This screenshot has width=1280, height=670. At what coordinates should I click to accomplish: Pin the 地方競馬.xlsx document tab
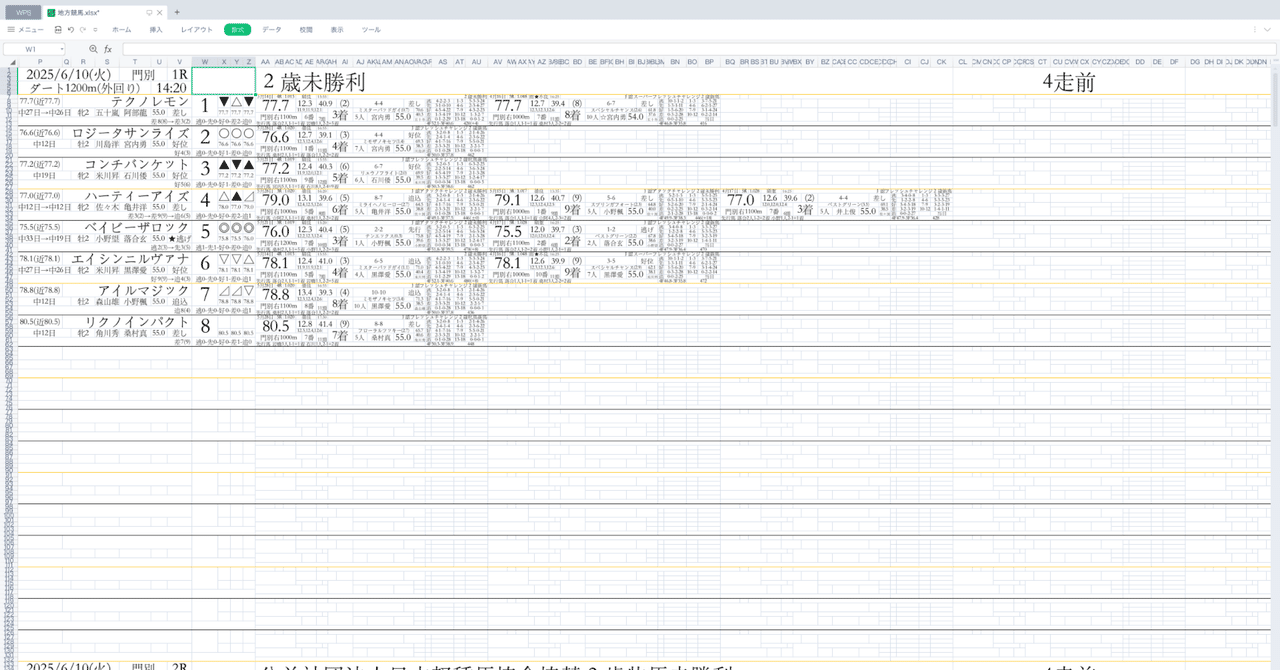pos(149,13)
